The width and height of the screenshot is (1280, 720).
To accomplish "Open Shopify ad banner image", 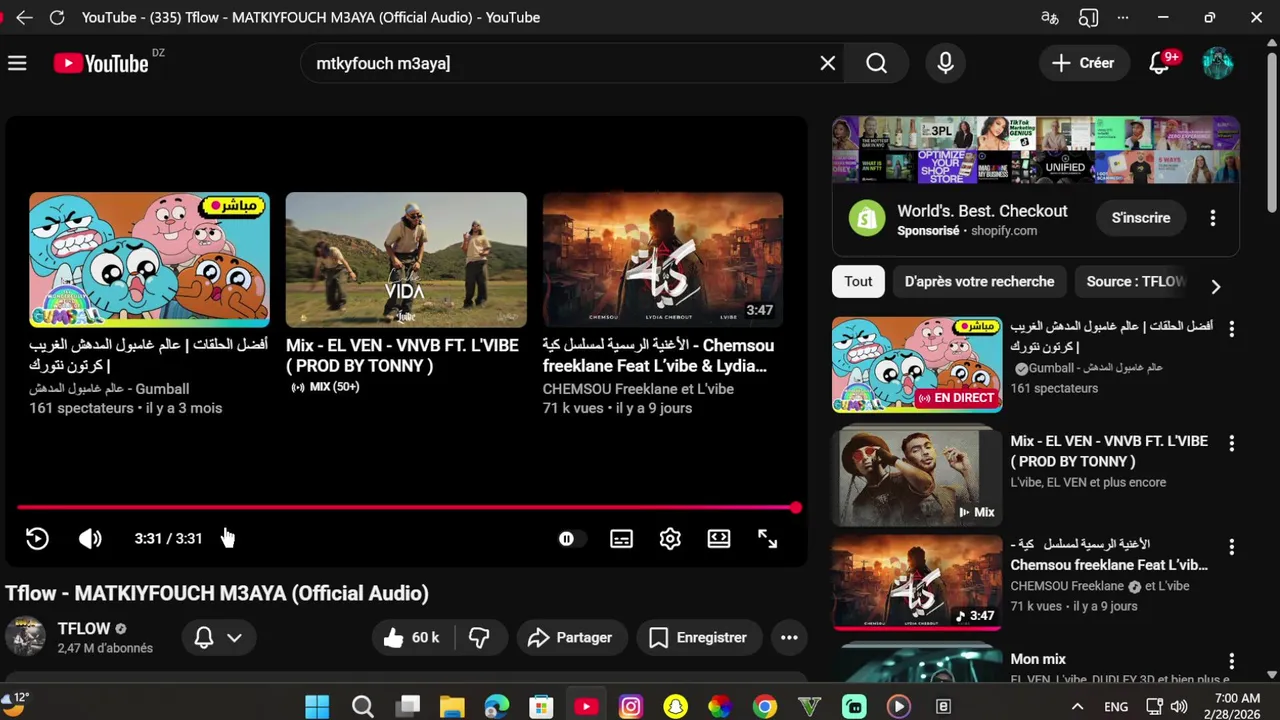I will (1036, 150).
